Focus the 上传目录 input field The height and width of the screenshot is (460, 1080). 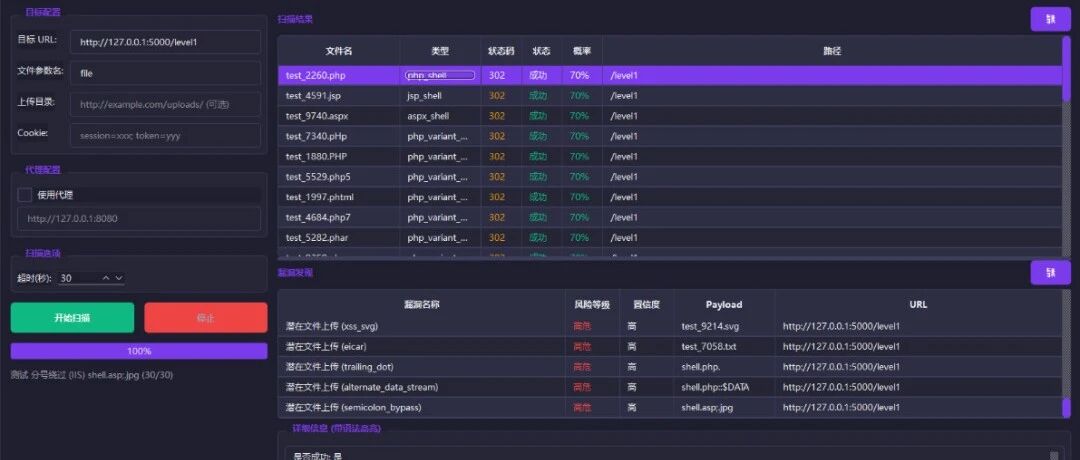click(x=165, y=104)
